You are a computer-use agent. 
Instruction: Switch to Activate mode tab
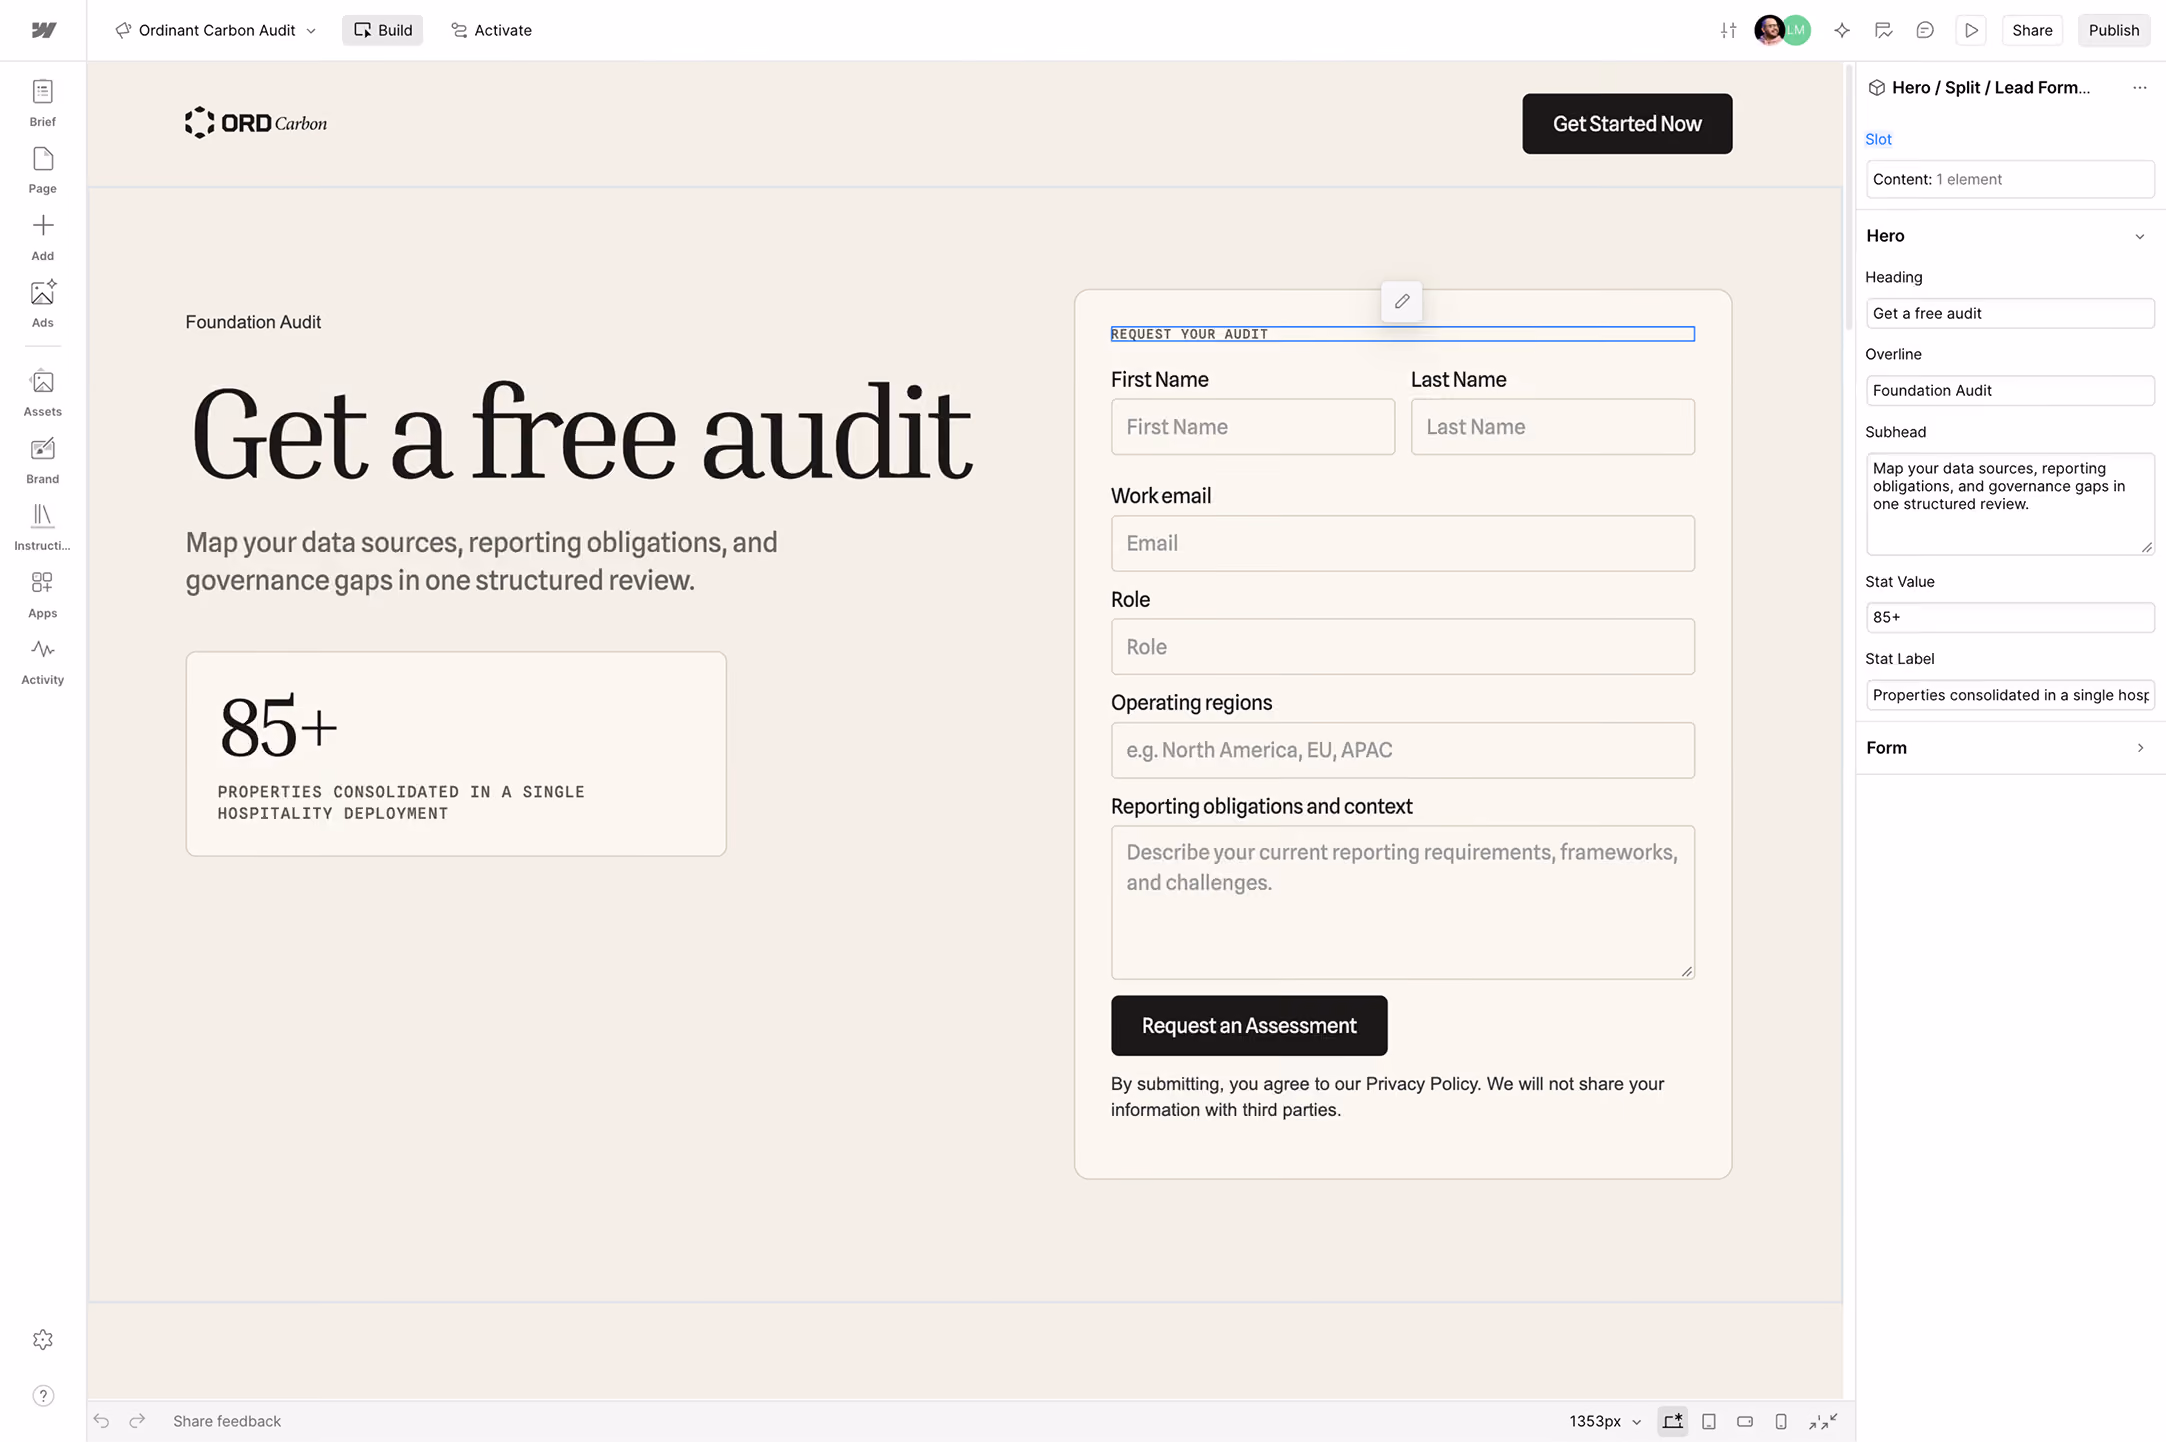pyautogui.click(x=491, y=30)
